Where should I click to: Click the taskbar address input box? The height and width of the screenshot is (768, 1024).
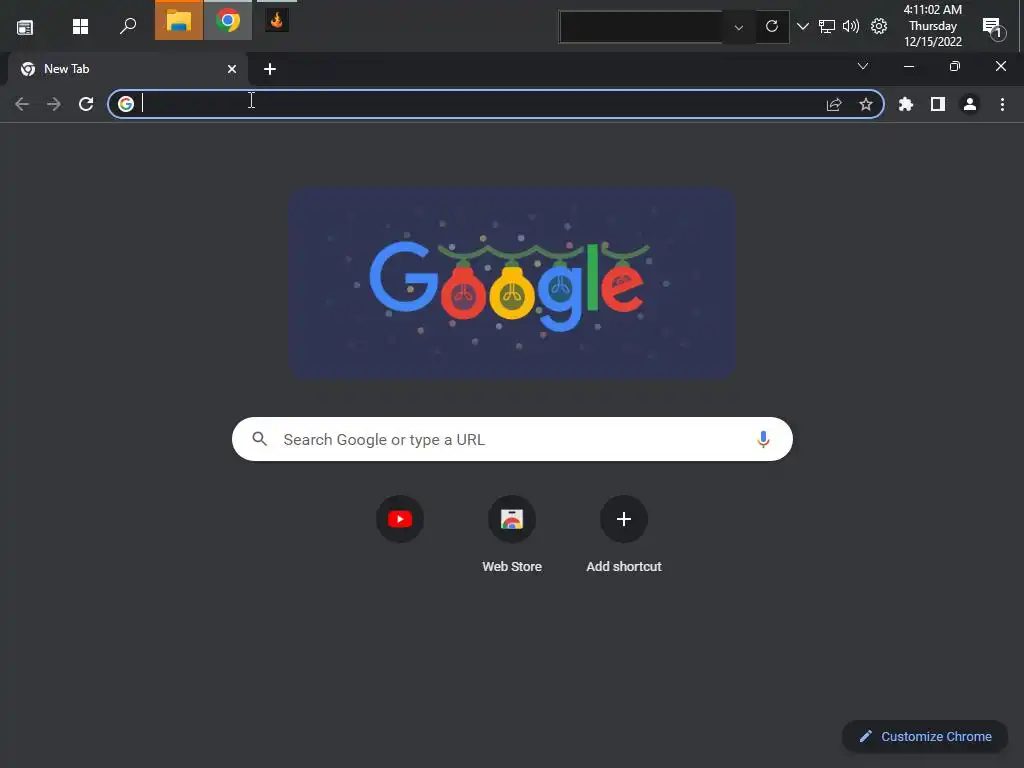pyautogui.click(x=641, y=27)
